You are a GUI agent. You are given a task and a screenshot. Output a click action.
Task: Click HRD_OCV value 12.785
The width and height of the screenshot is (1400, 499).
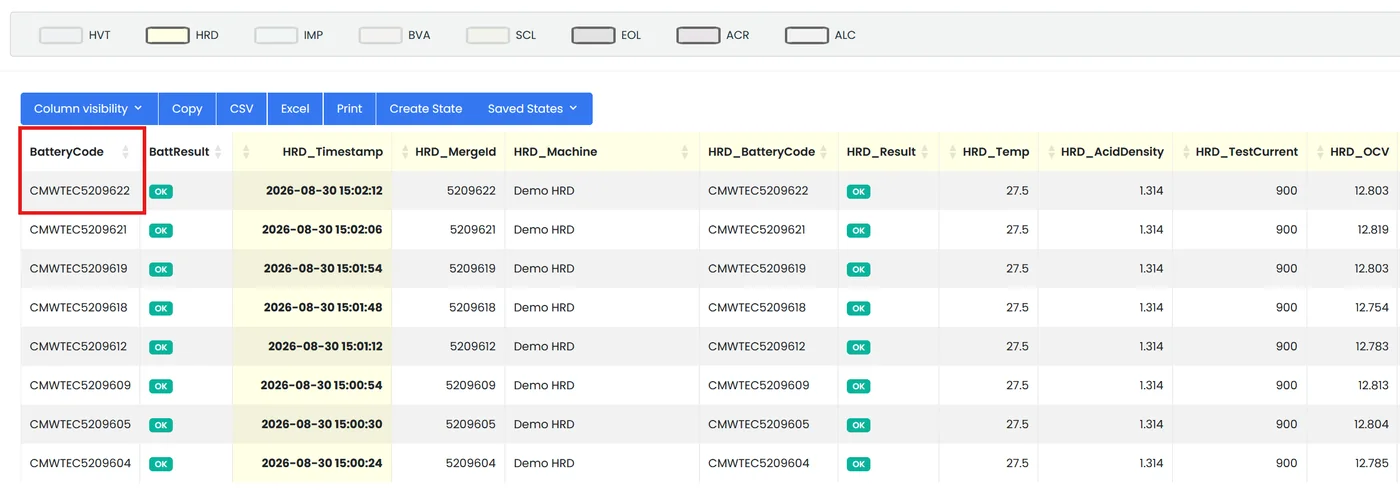pos(1372,464)
